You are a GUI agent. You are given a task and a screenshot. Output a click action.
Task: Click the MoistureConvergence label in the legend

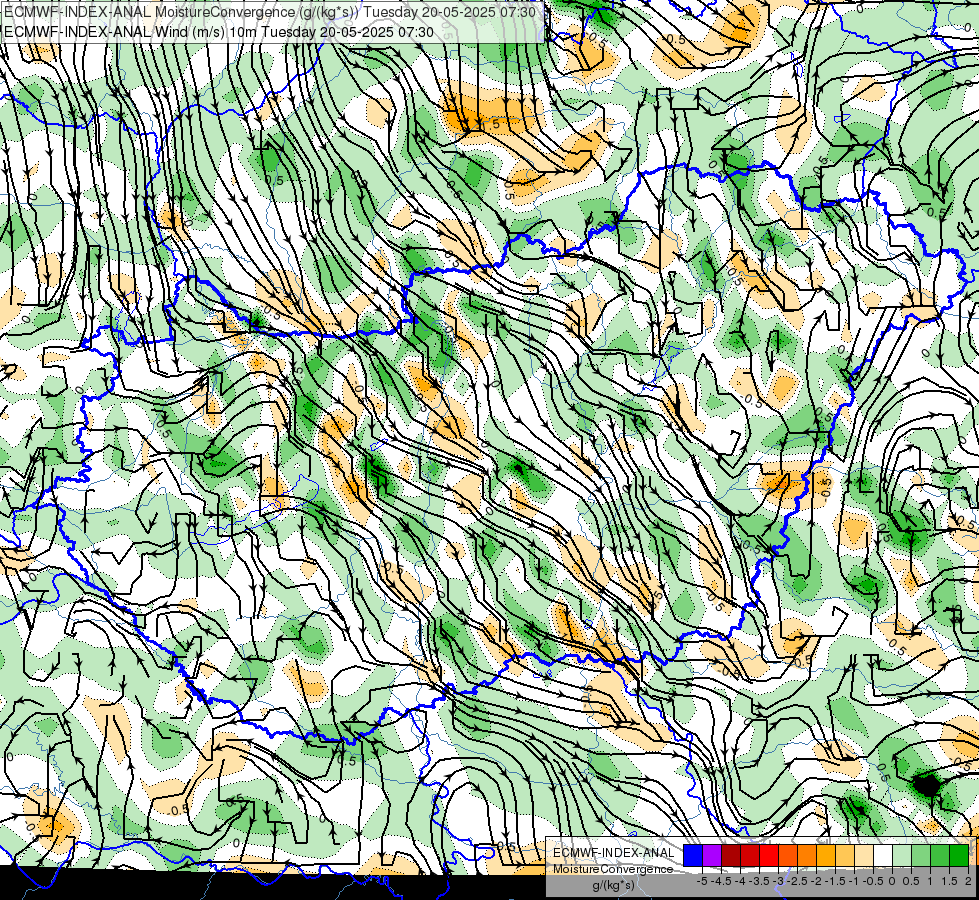pyautogui.click(x=613, y=869)
